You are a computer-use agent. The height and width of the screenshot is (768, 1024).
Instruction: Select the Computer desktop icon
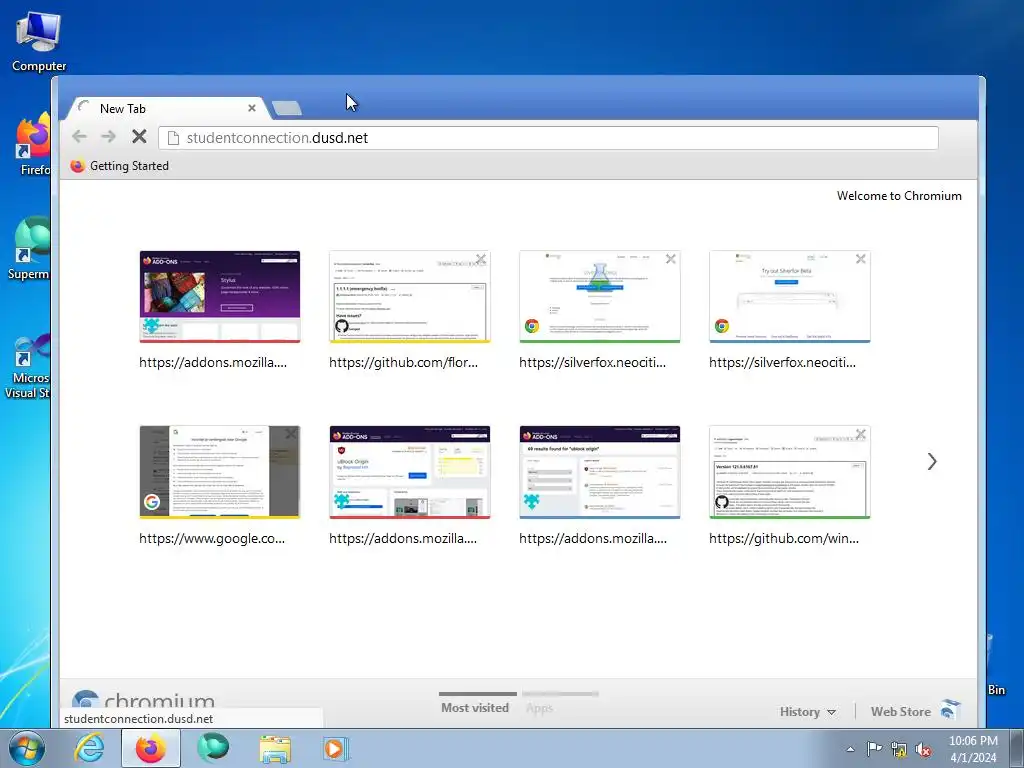[39, 42]
